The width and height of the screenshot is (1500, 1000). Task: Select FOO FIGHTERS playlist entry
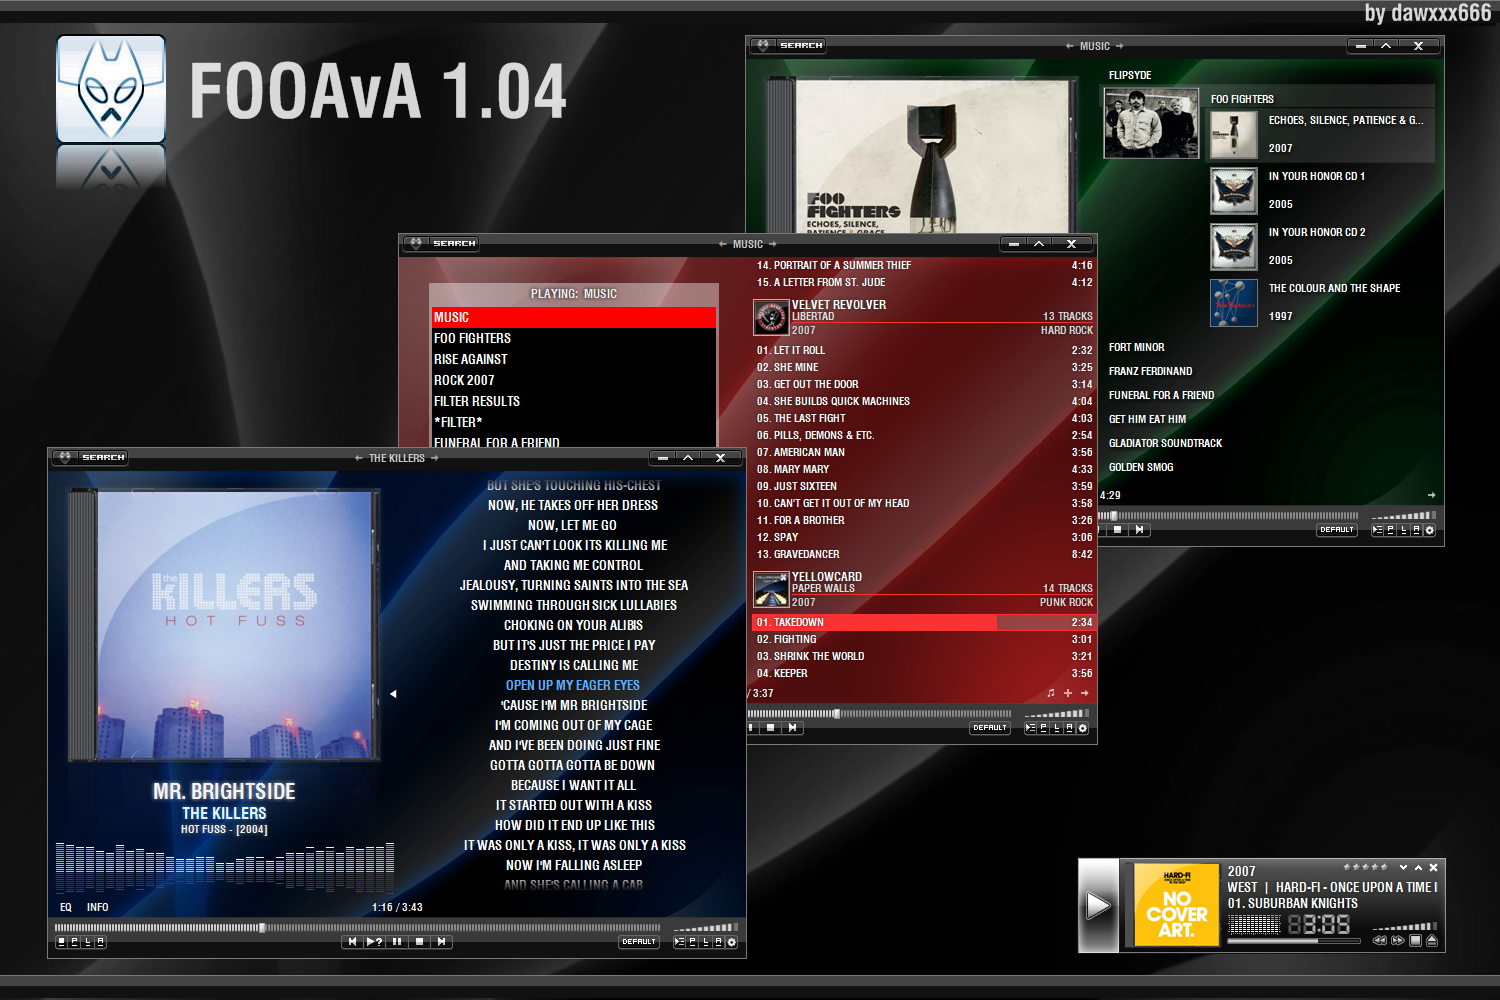point(574,338)
